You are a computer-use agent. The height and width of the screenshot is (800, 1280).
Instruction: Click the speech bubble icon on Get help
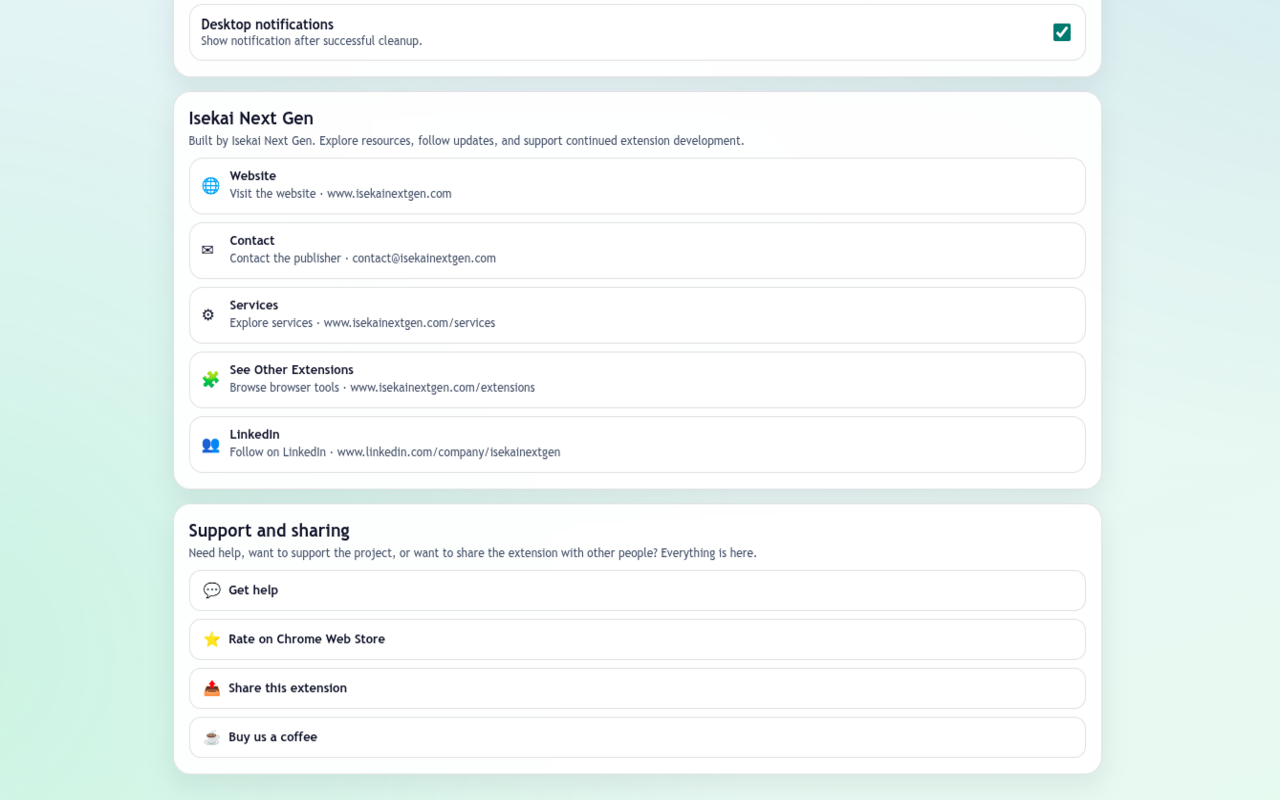point(212,590)
